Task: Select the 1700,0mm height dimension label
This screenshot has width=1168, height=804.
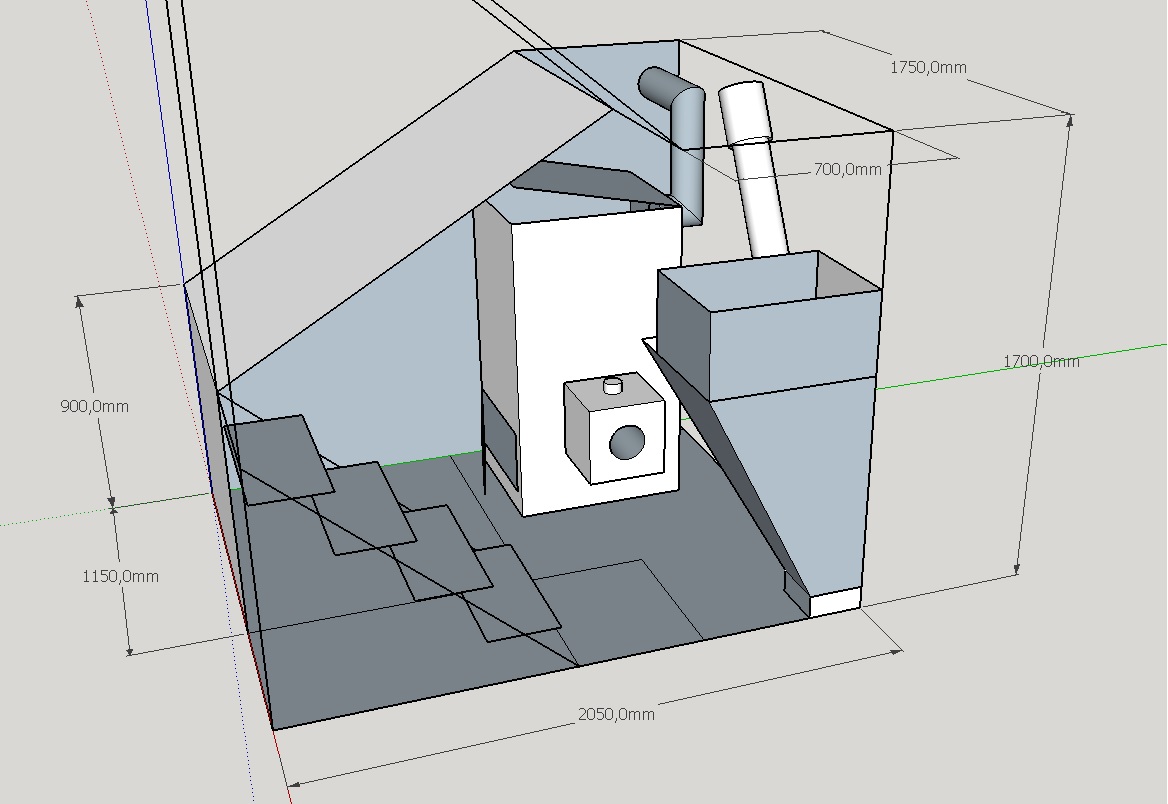Action: point(1041,361)
